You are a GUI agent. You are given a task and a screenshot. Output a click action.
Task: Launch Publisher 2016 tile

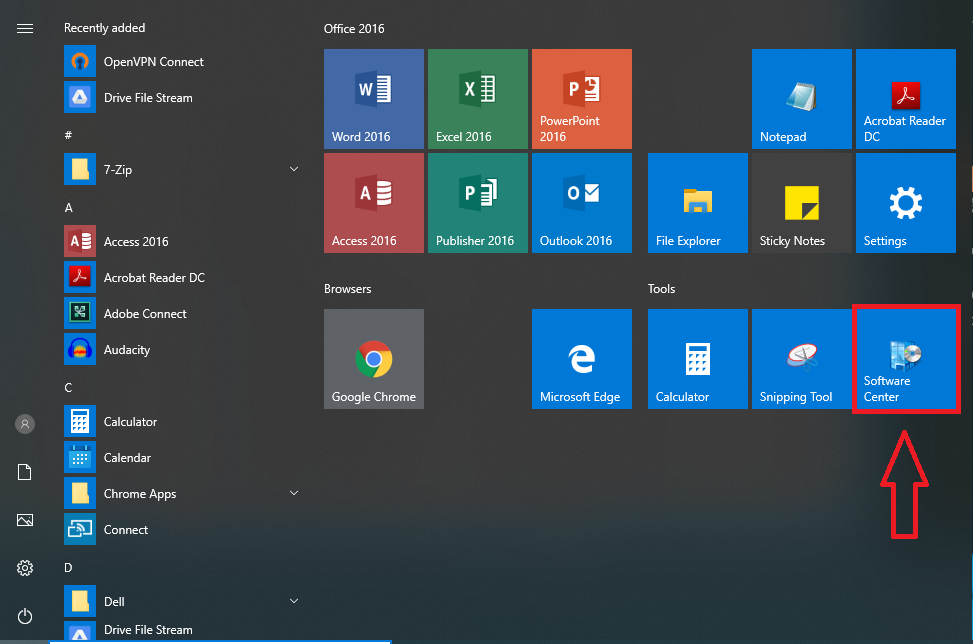(478, 203)
